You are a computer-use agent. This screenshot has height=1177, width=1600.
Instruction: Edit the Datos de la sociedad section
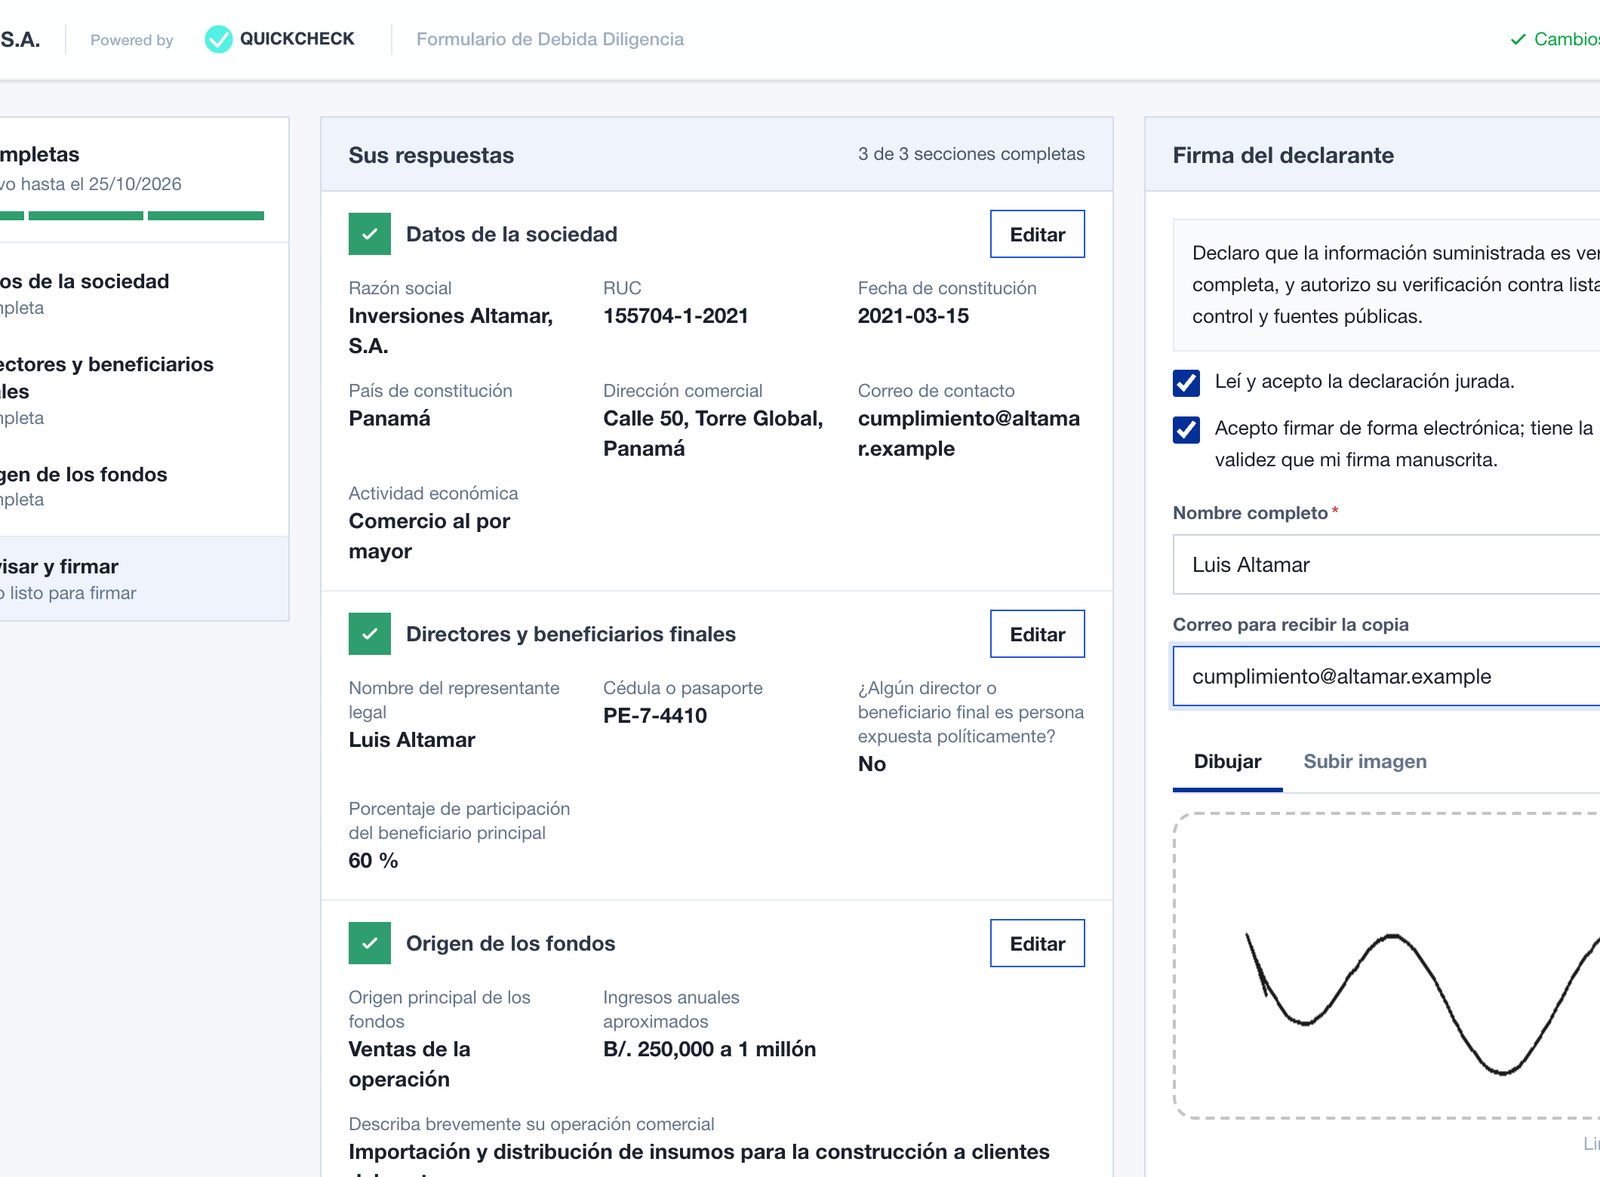pyautogui.click(x=1037, y=234)
